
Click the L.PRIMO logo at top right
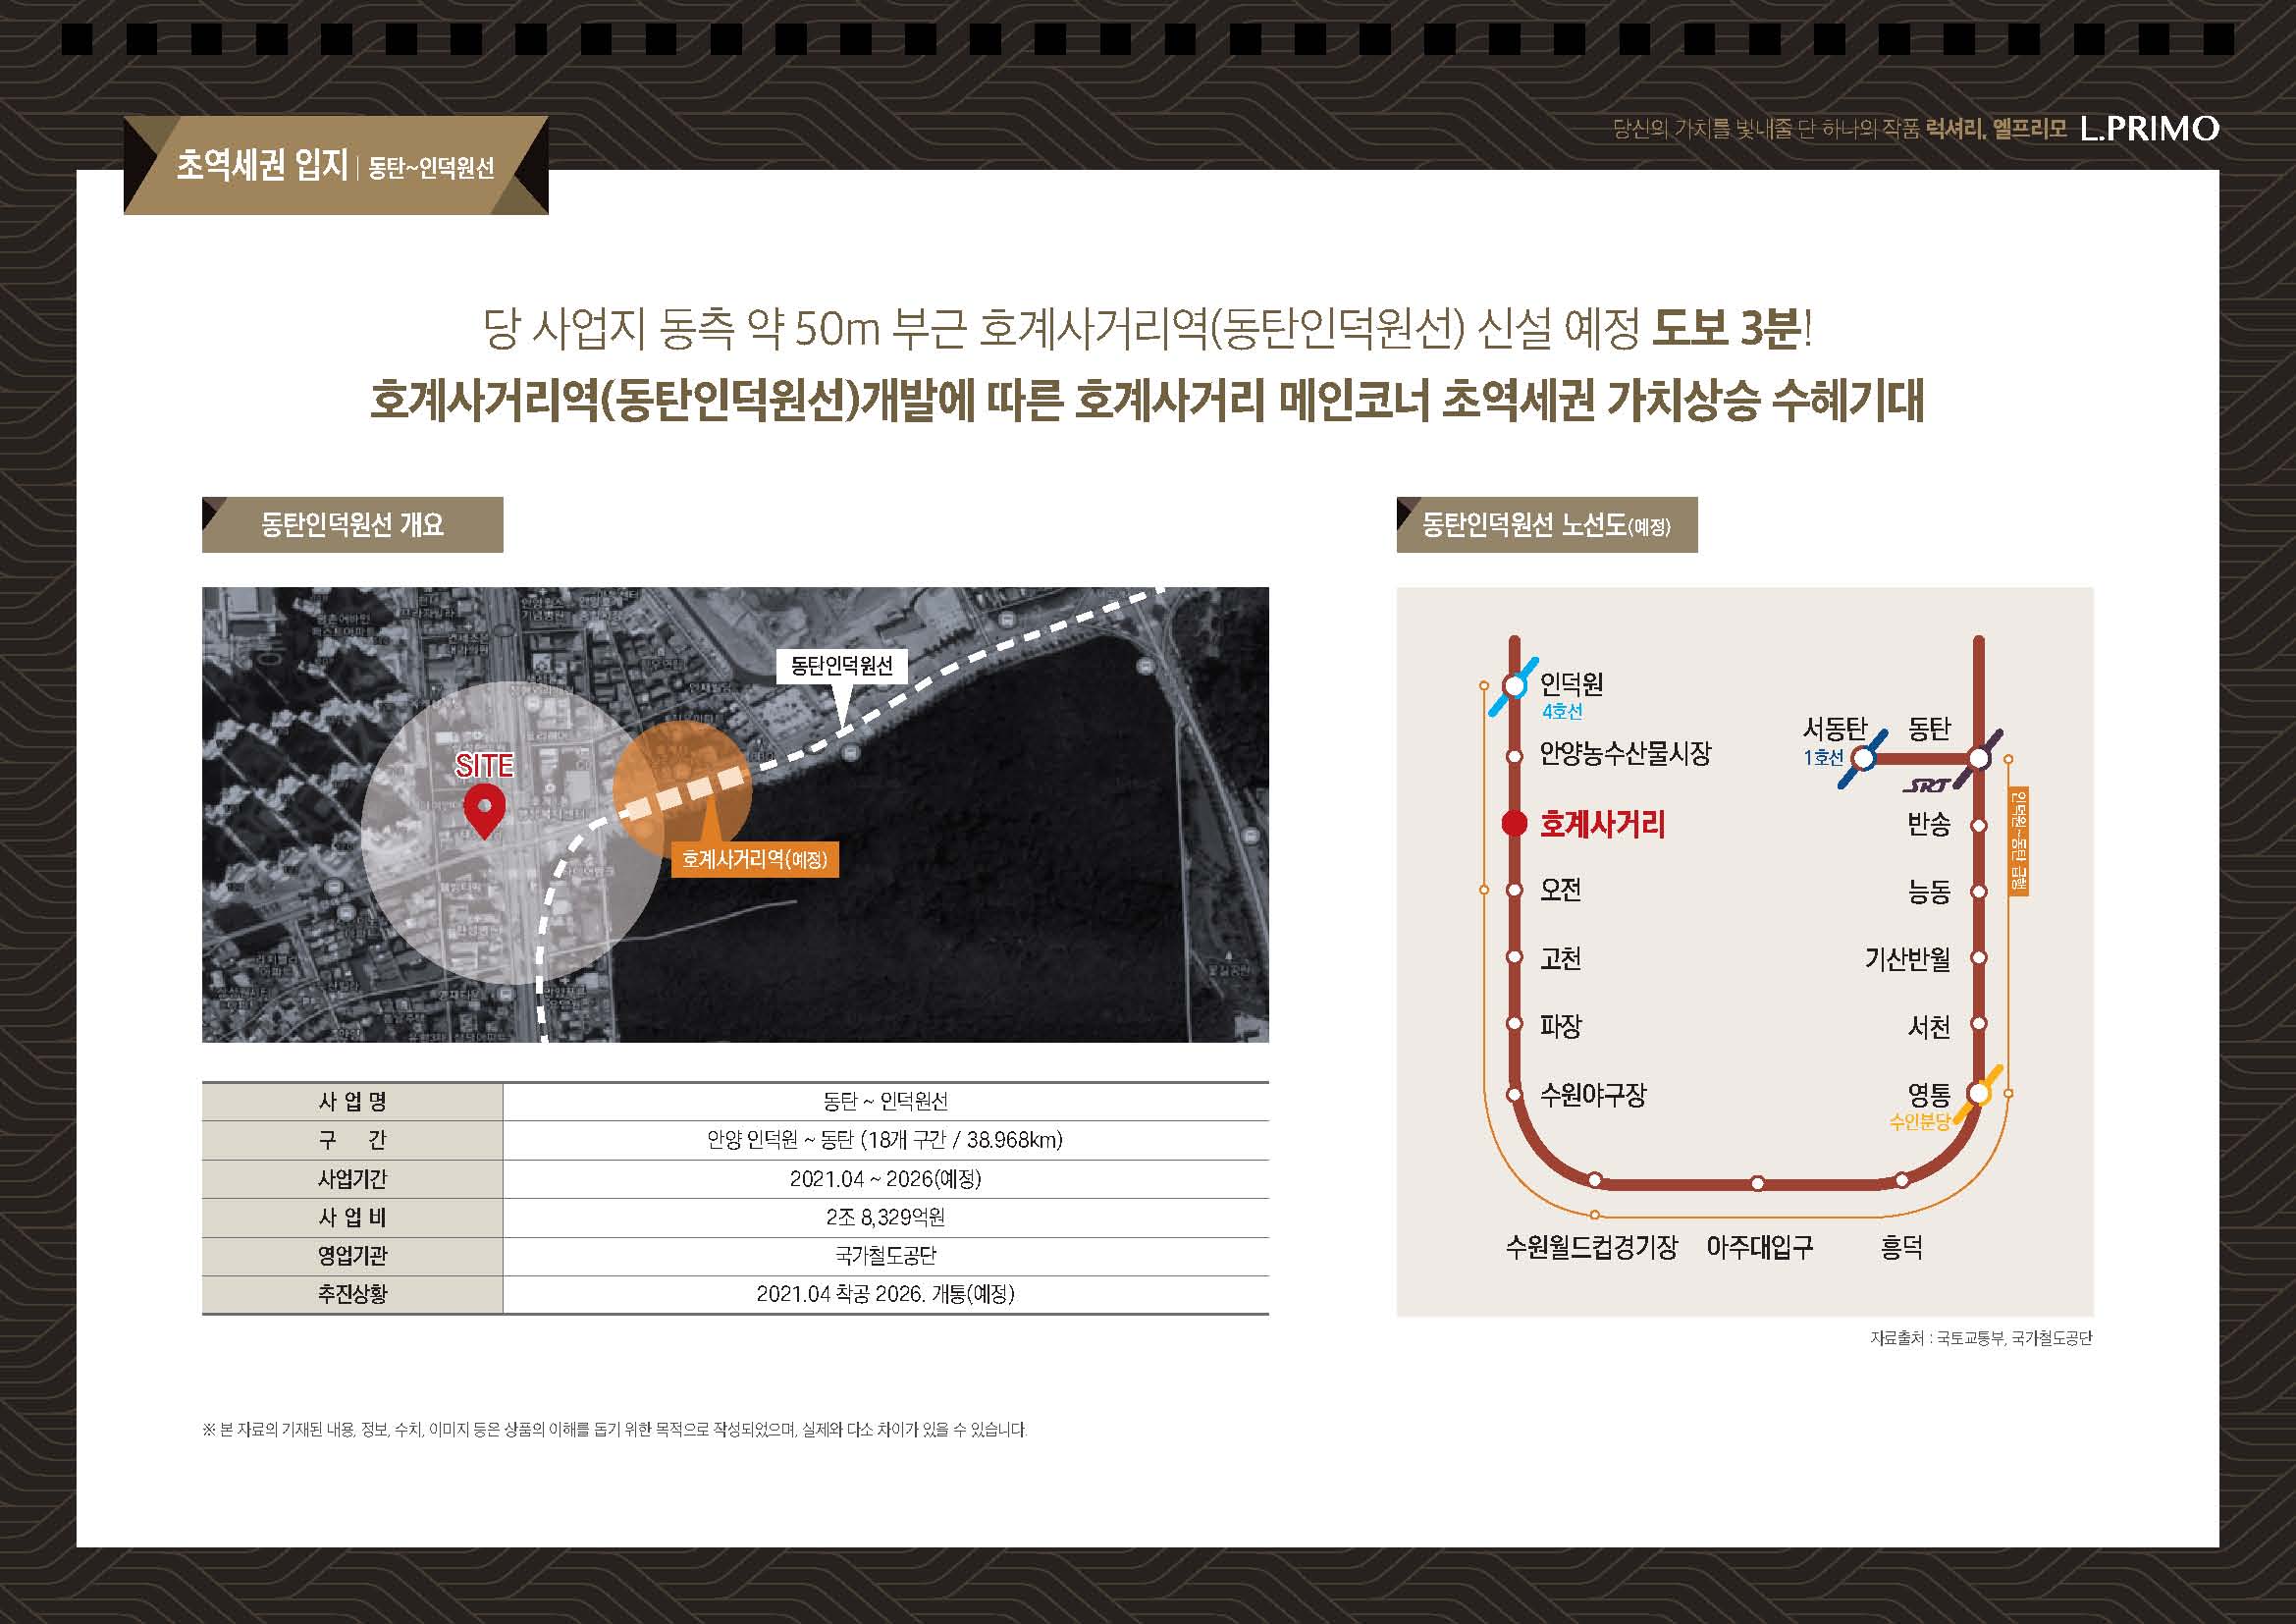(2149, 129)
